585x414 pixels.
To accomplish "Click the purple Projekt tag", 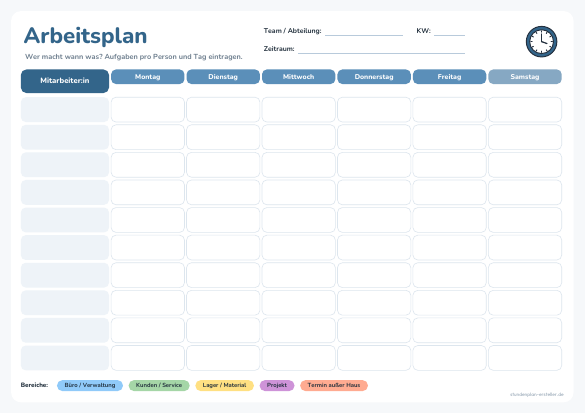I will pyautogui.click(x=277, y=385).
